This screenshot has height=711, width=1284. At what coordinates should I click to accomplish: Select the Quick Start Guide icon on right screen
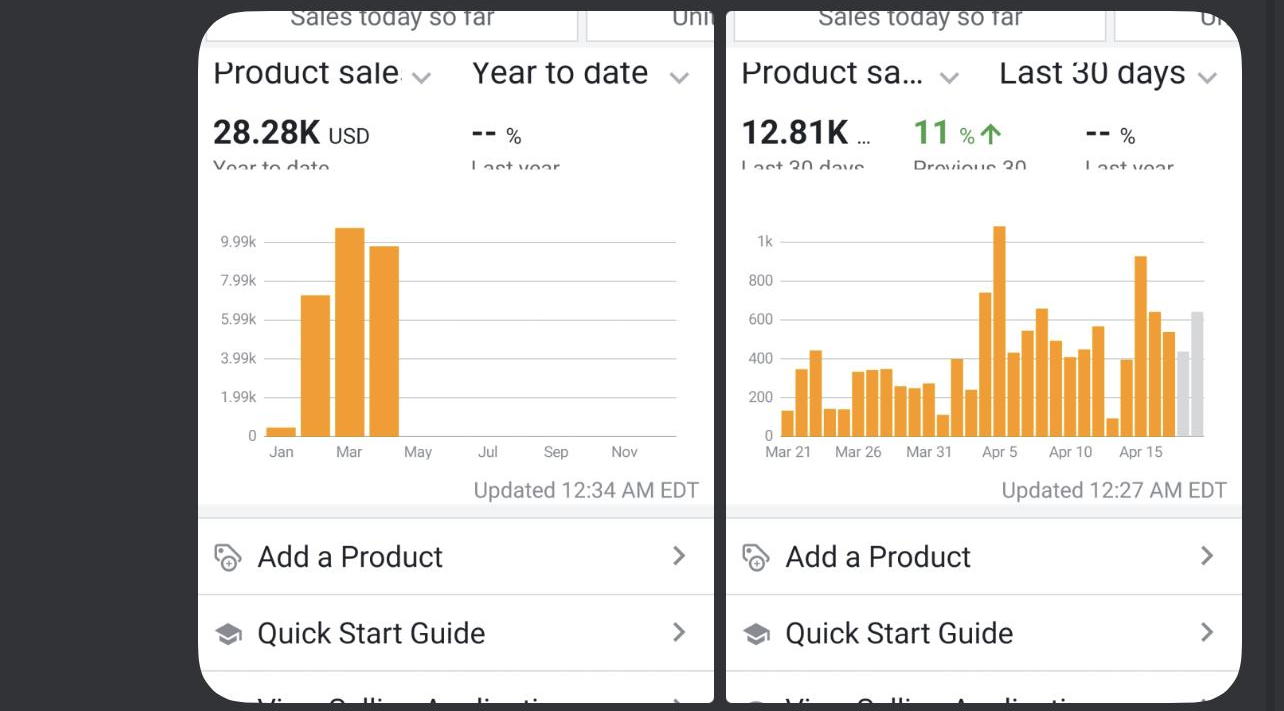coord(757,633)
